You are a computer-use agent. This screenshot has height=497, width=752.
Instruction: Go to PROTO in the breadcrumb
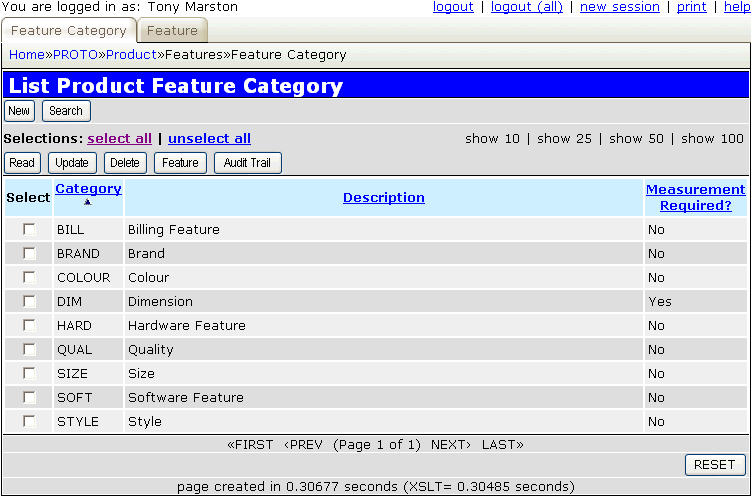(x=75, y=54)
